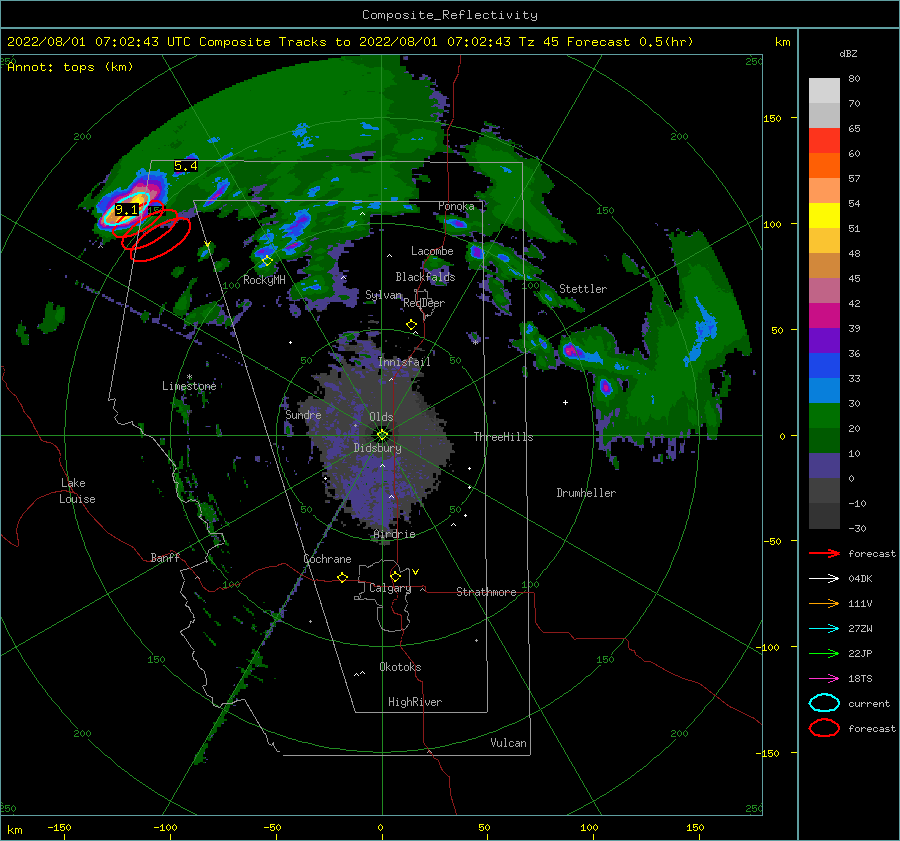Click the Innisfail label
This screenshot has height=841, width=900.
coord(404,362)
